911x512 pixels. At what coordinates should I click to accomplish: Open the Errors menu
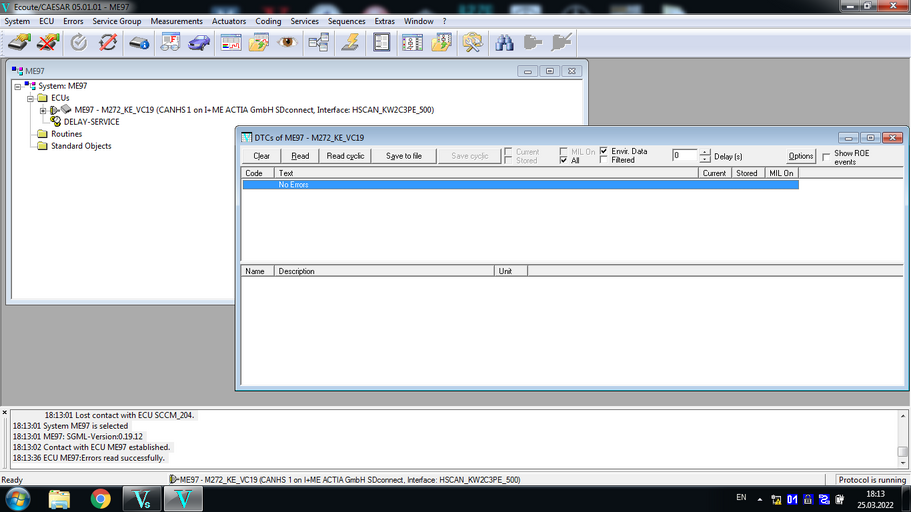pyautogui.click(x=73, y=21)
